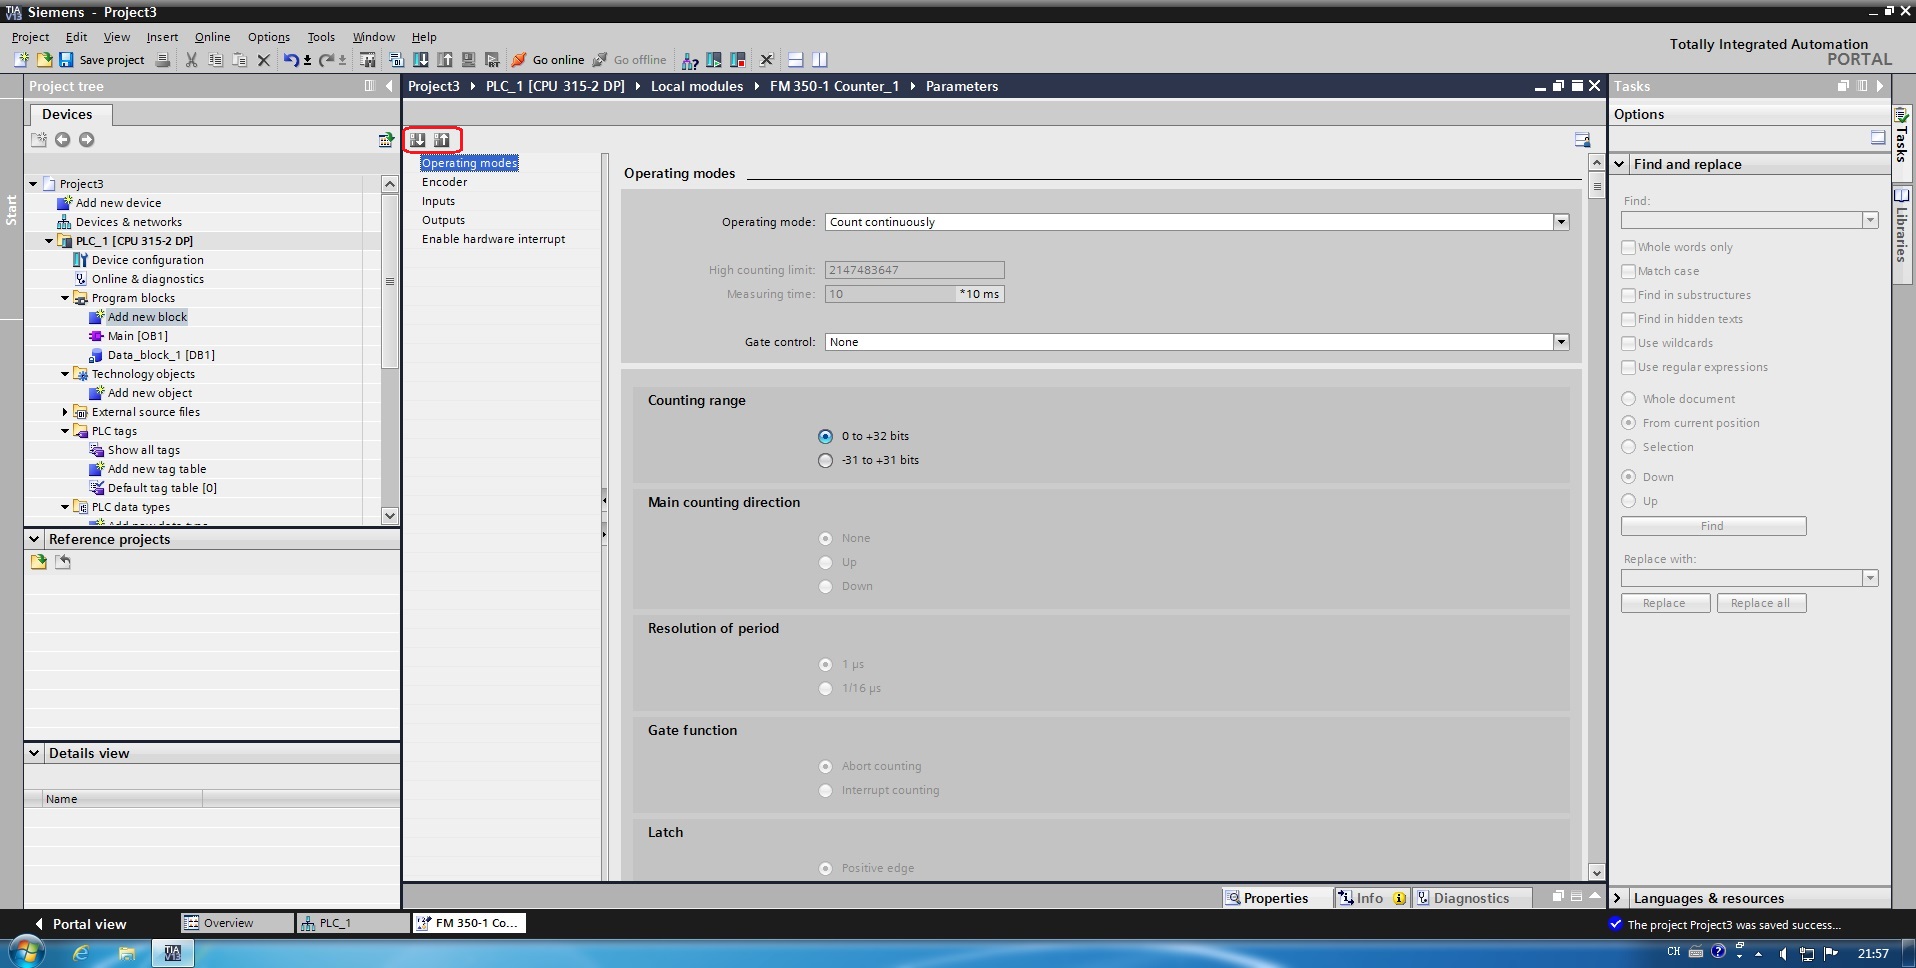This screenshot has width=1916, height=968.
Task: Click the Paste icon in the toolbar
Action: coord(239,60)
